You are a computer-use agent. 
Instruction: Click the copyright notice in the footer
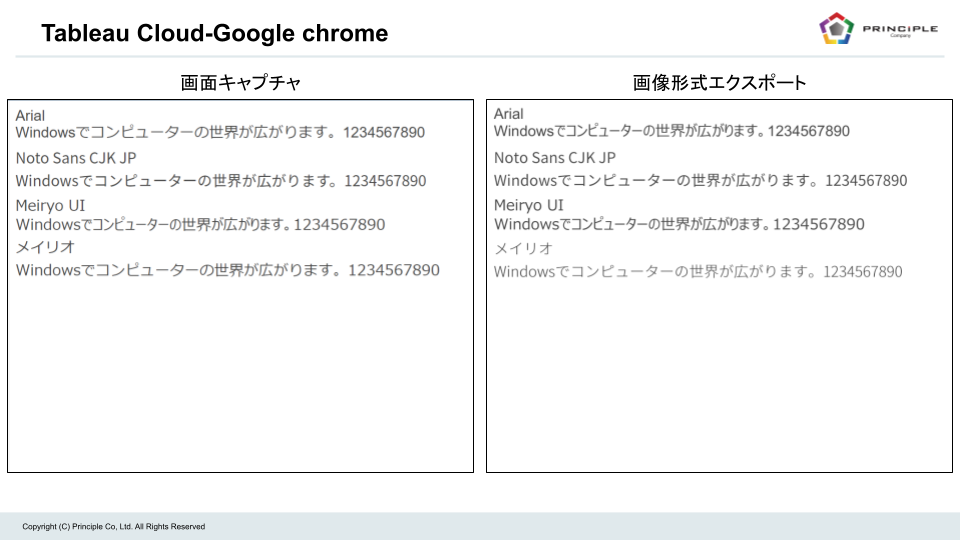click(x=114, y=527)
